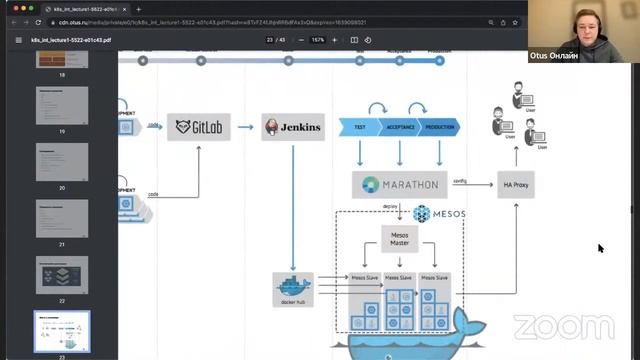Viewport: 640px width, 360px height.
Task: Click the 'config' arrow label
Action: coord(460,181)
